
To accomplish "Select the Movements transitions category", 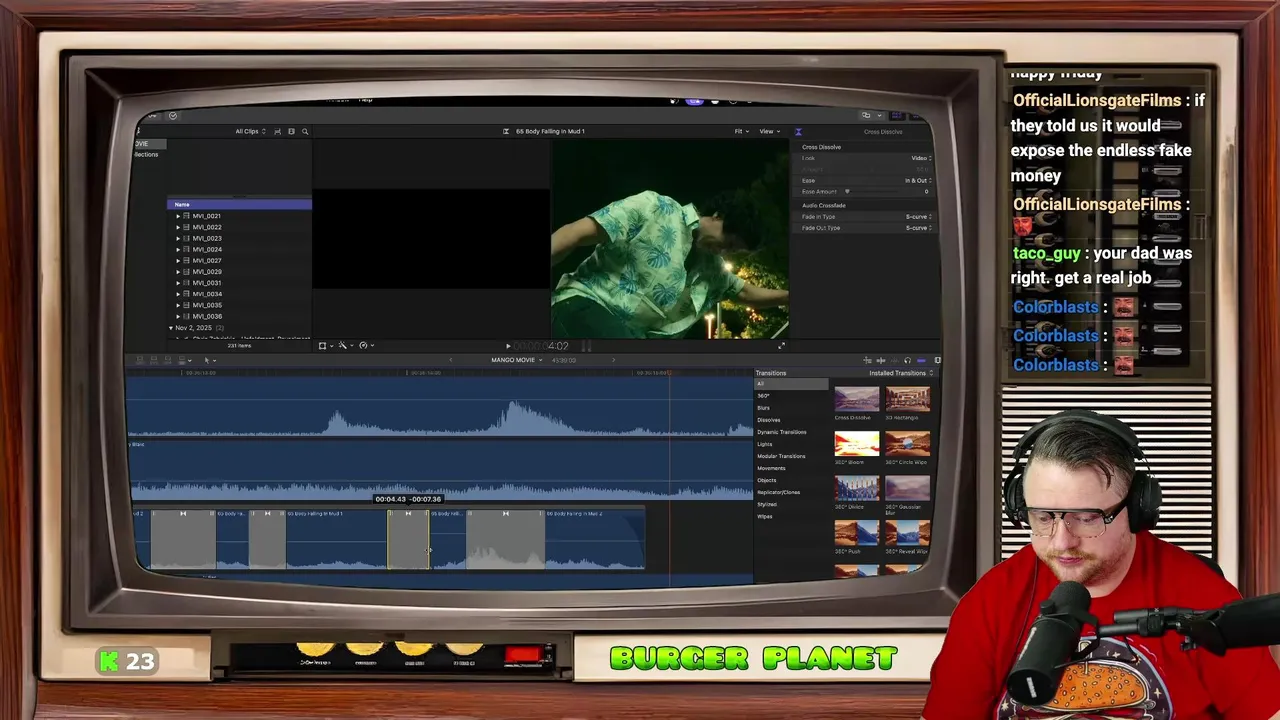I will coord(771,468).
